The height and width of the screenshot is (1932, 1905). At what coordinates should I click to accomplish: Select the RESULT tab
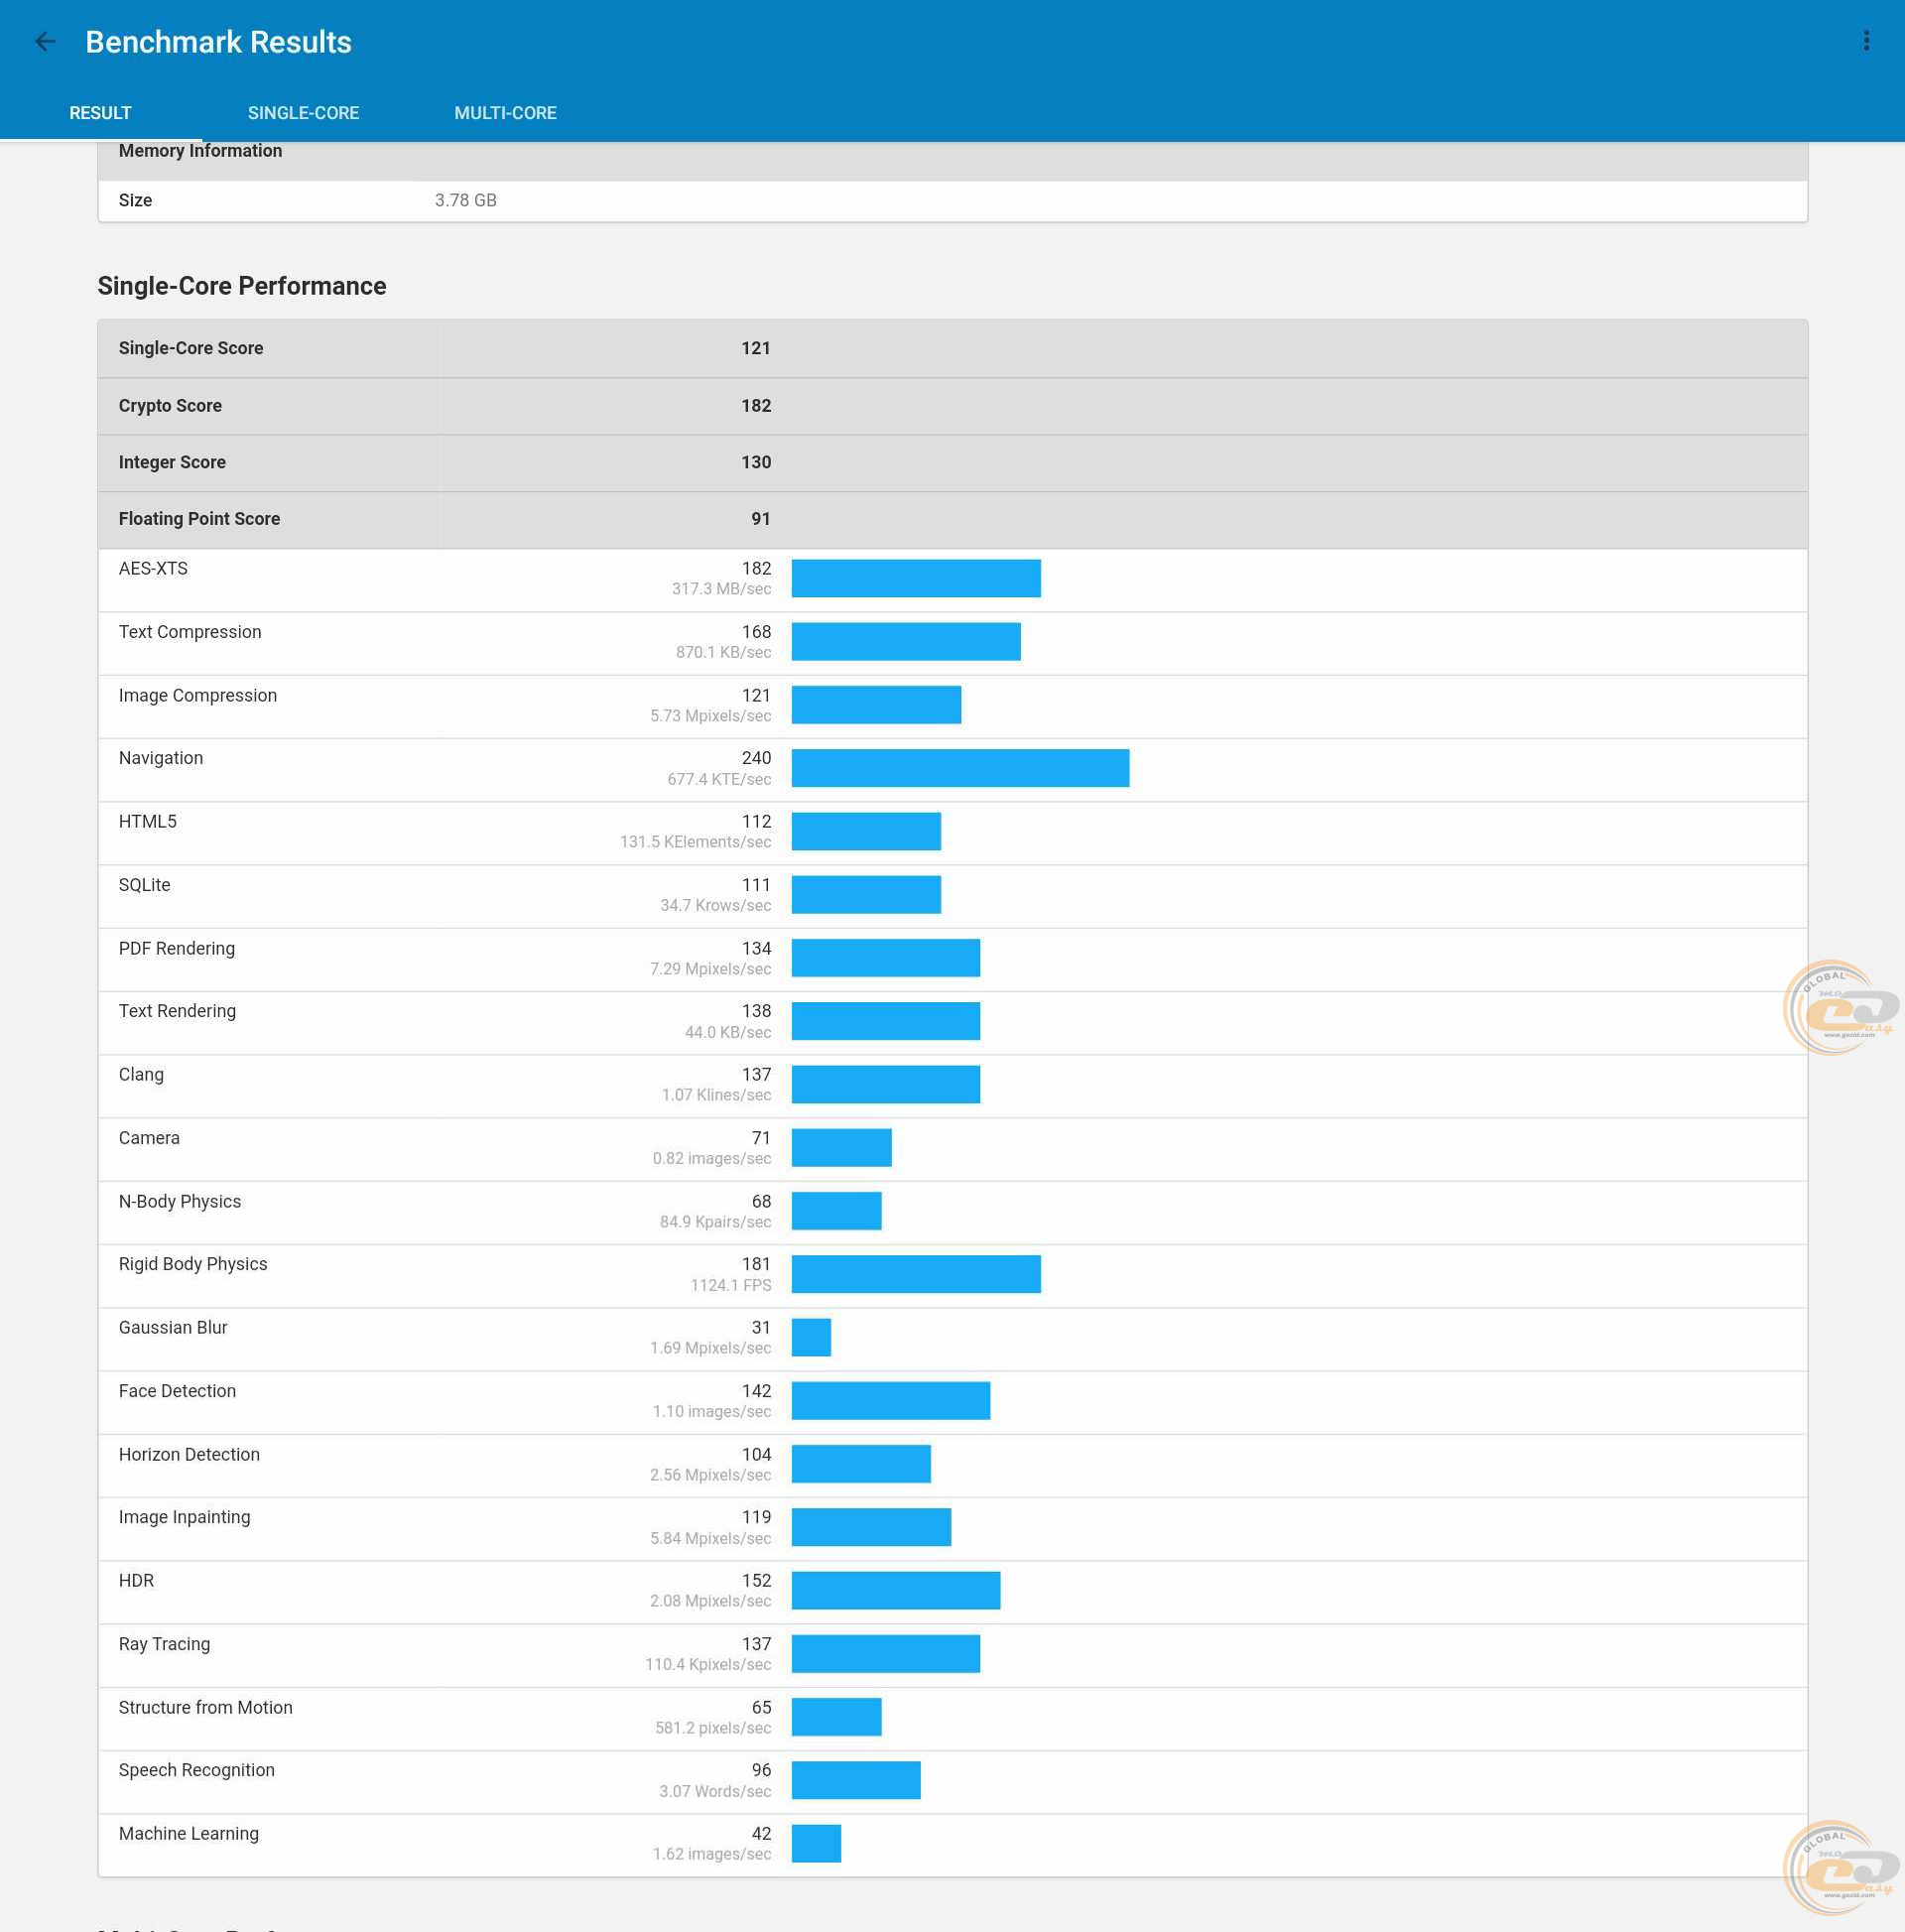pos(100,113)
